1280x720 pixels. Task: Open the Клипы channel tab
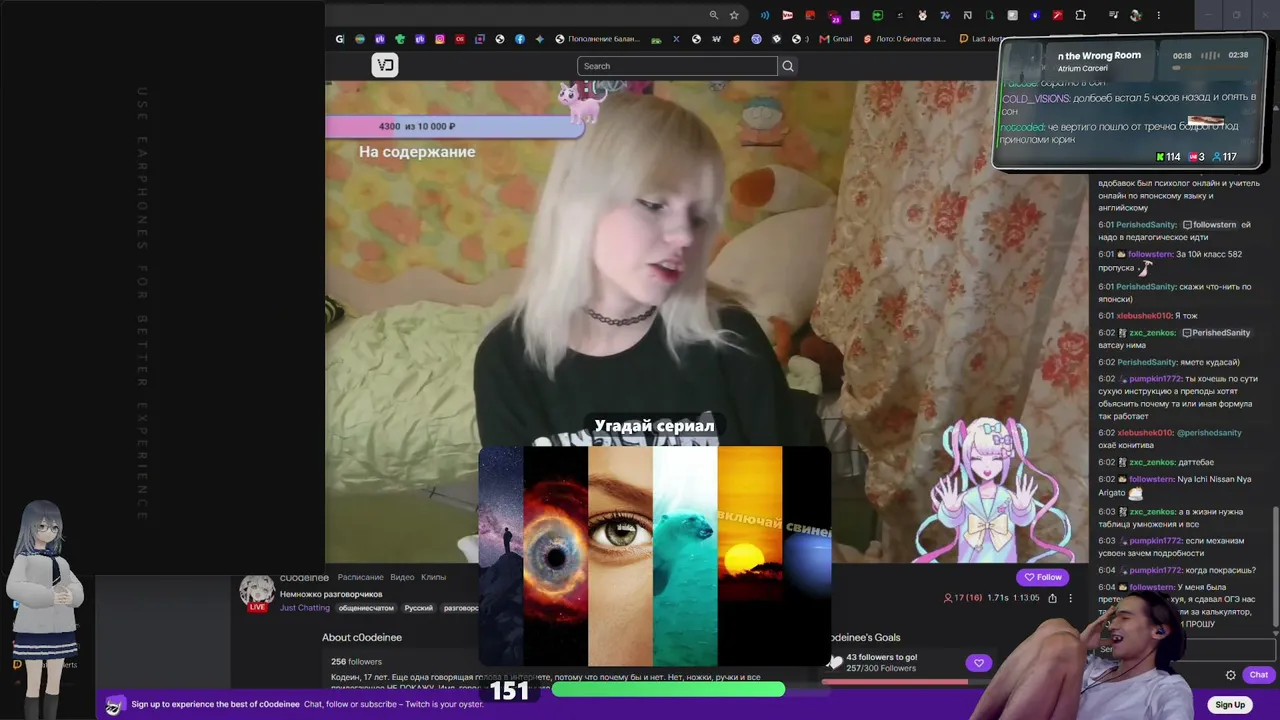coord(433,577)
